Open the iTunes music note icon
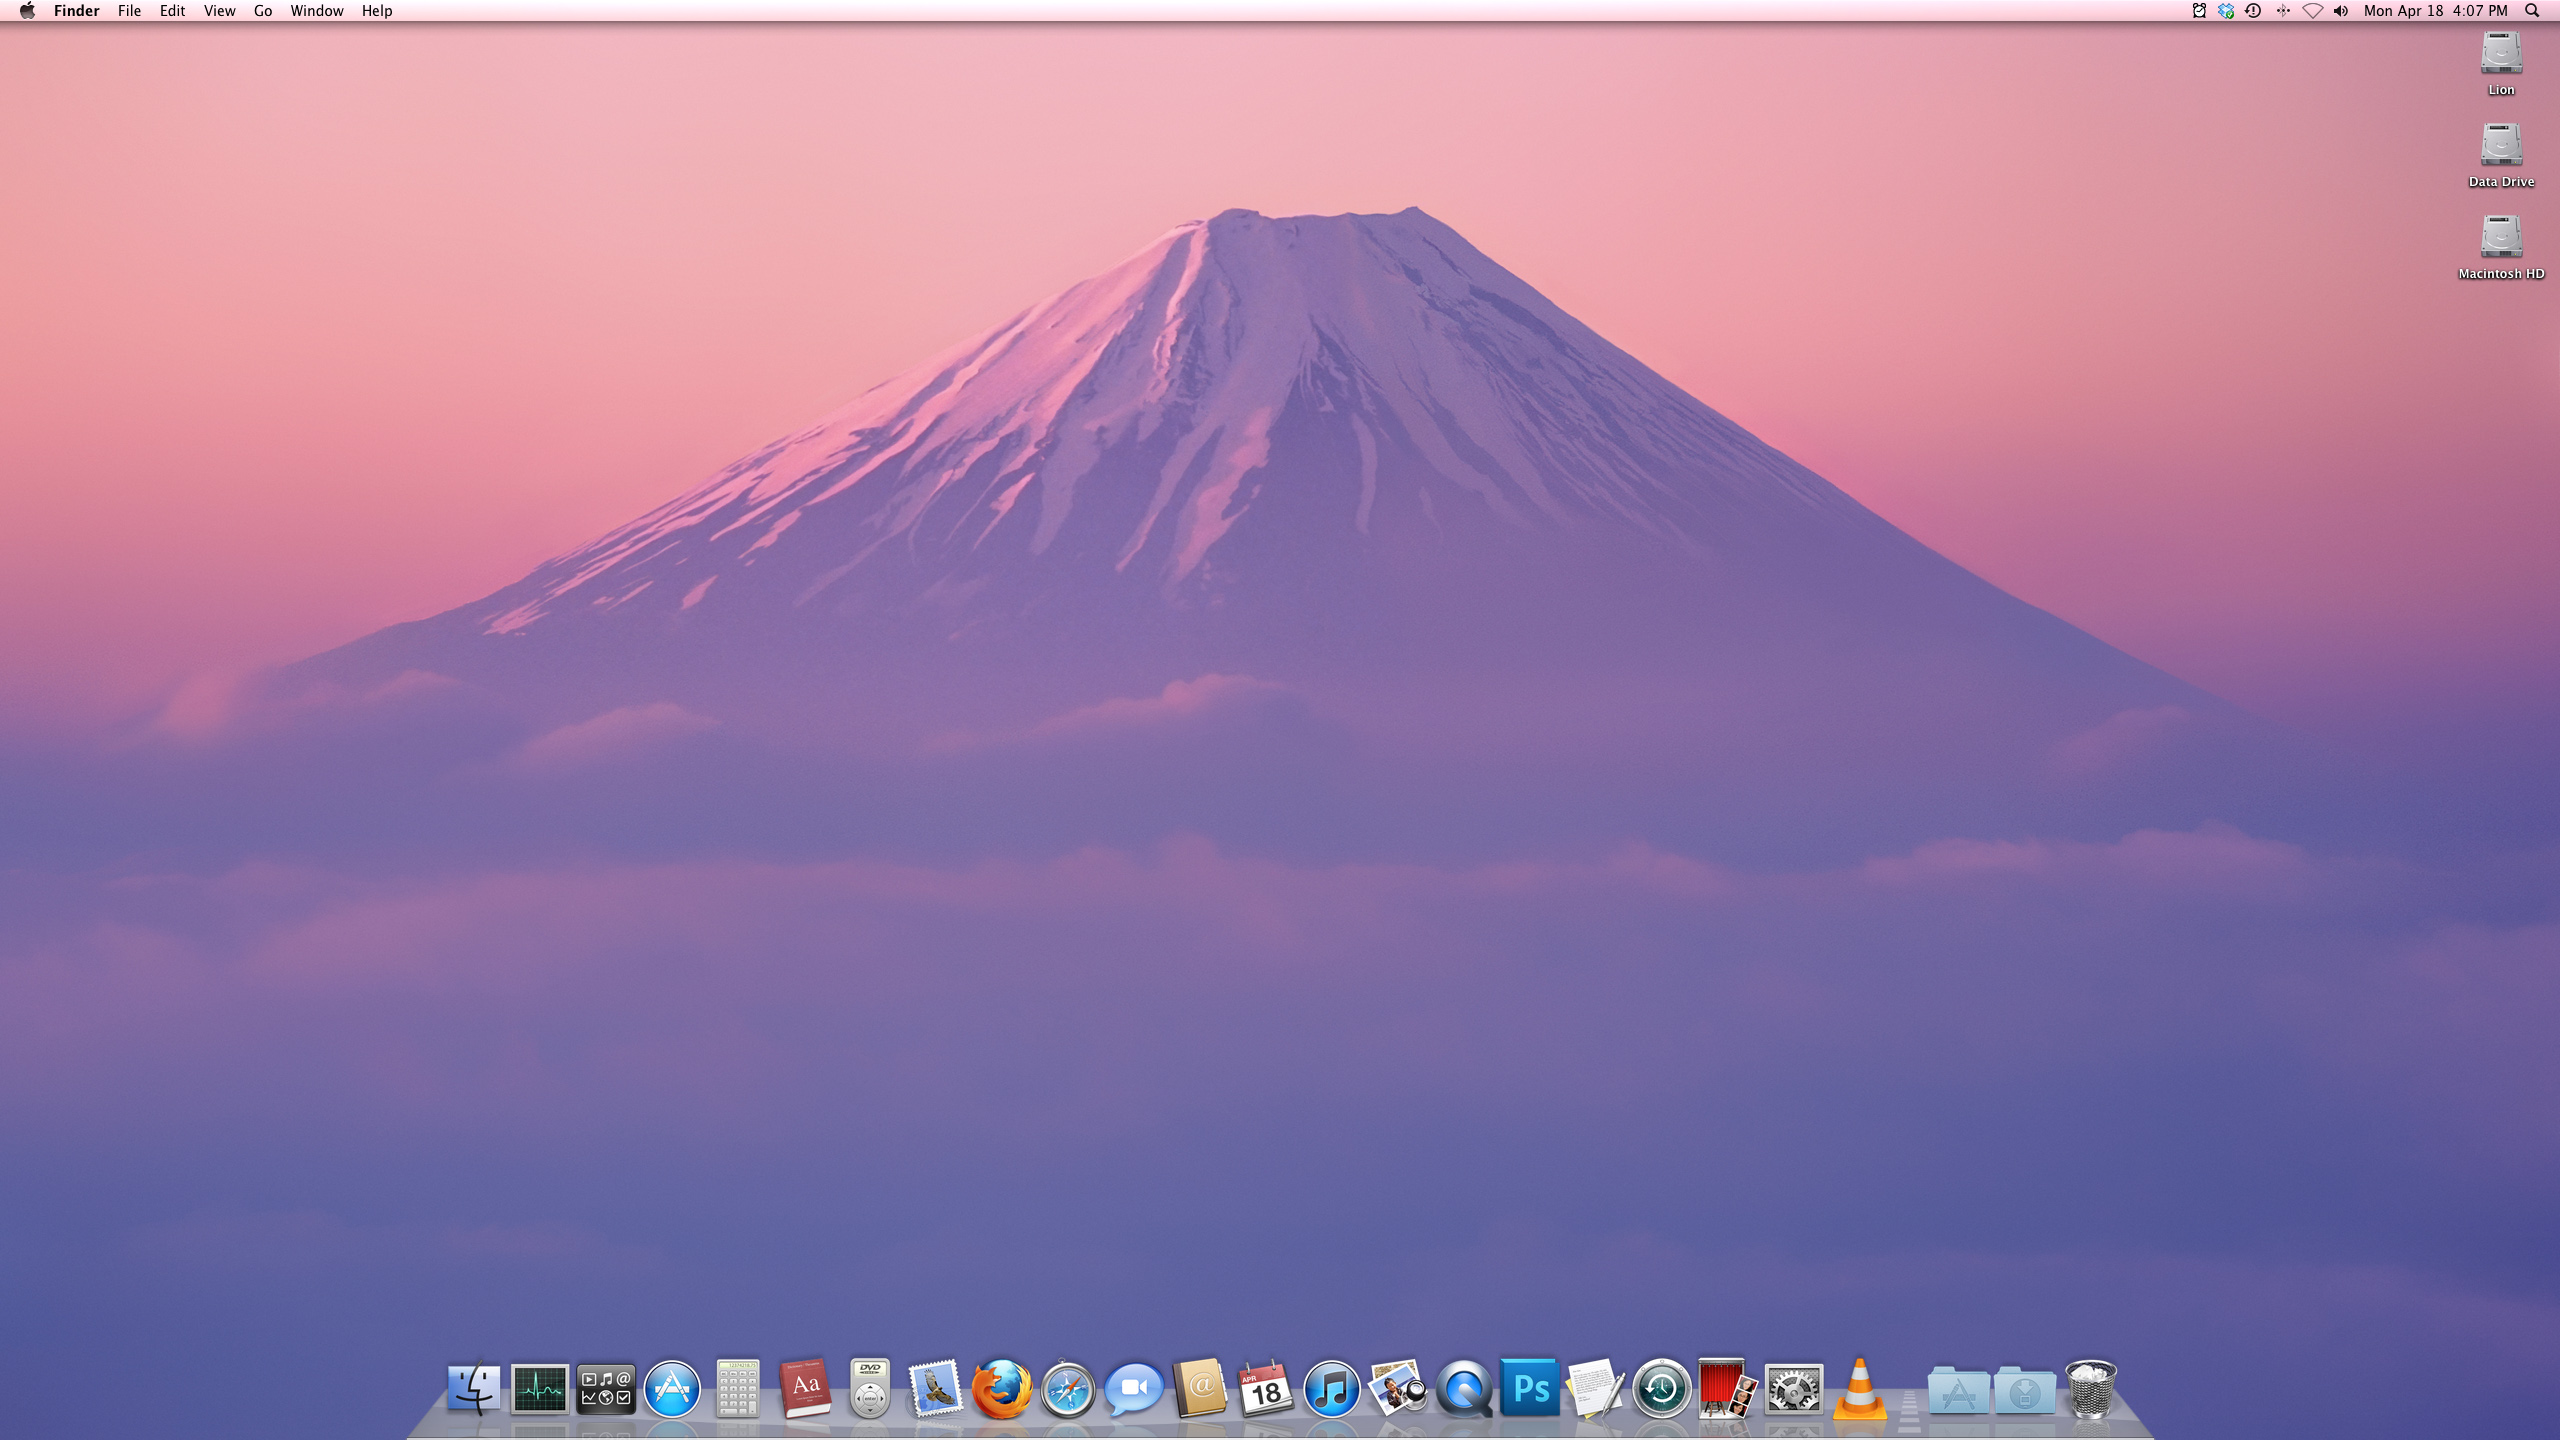Screen dimensions: 2560x1440 1331,1389
